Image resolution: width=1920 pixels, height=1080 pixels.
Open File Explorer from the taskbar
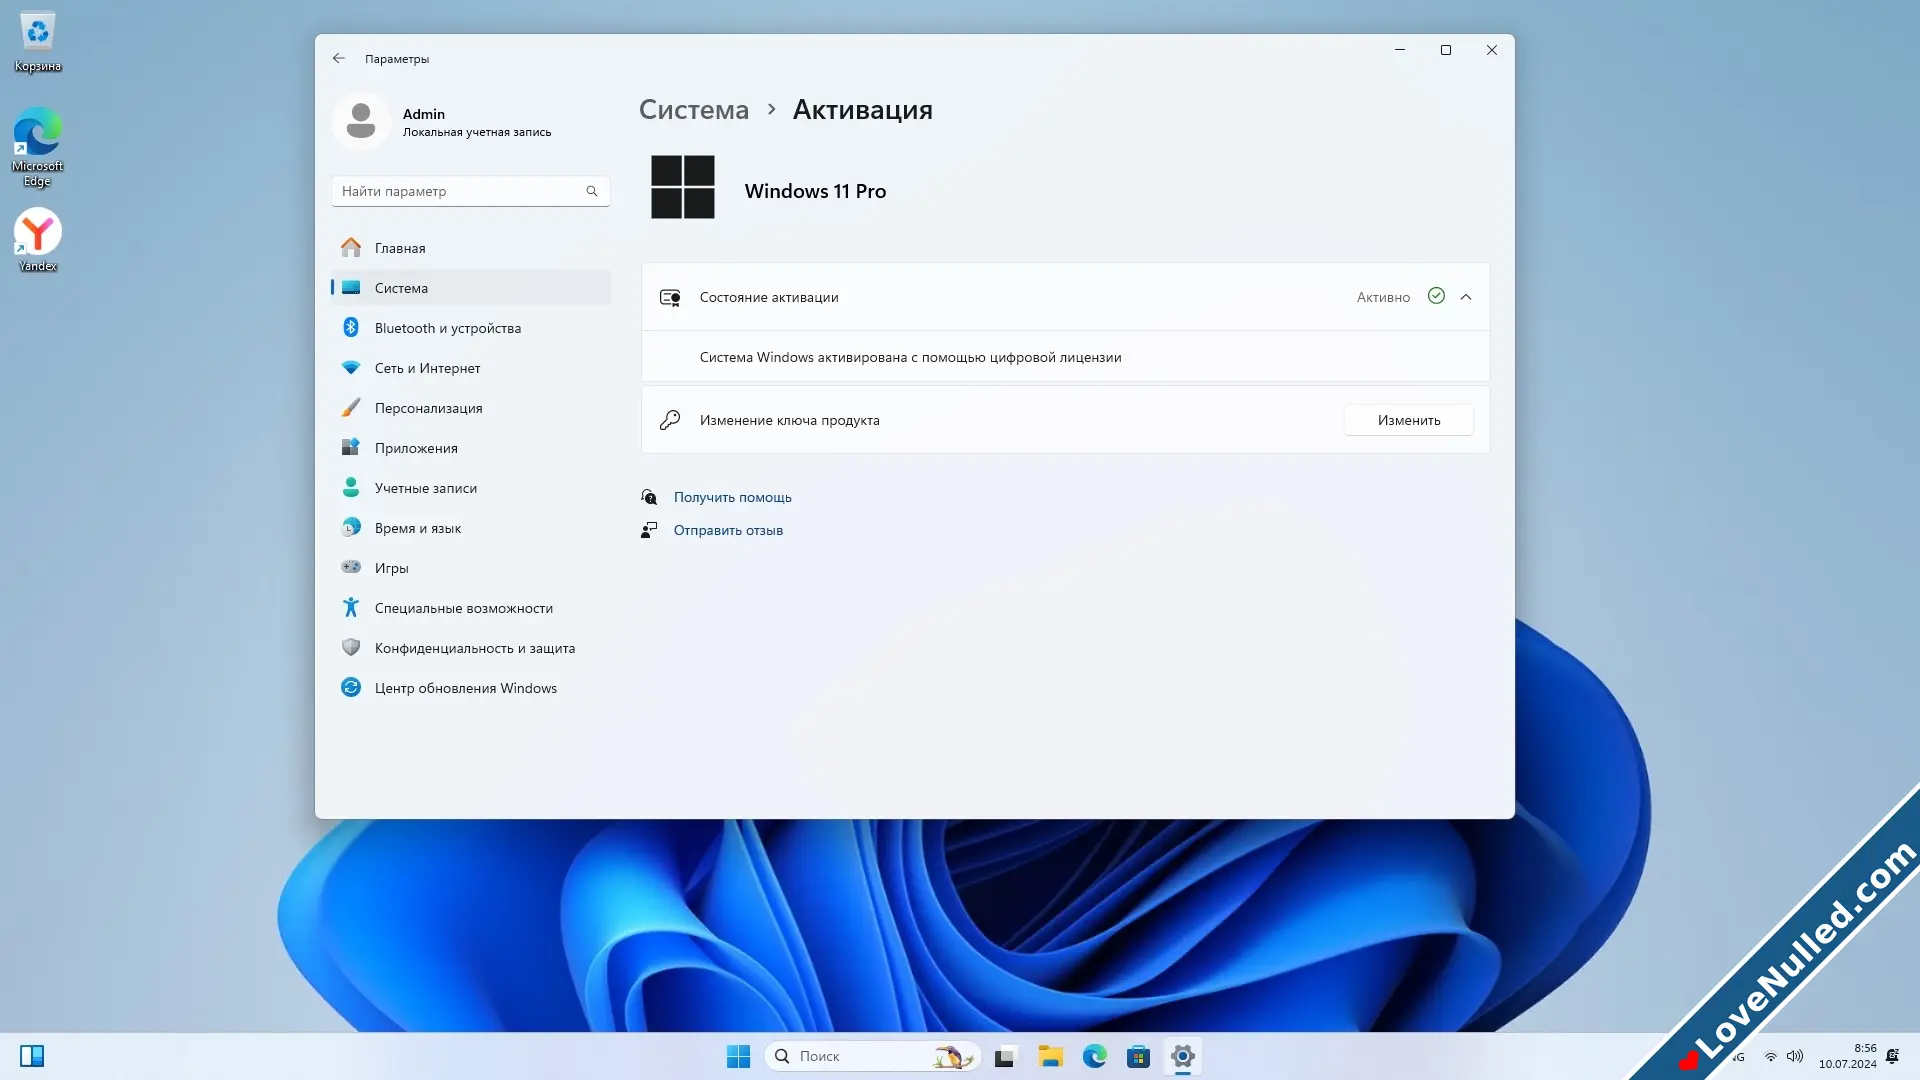[x=1050, y=1056]
